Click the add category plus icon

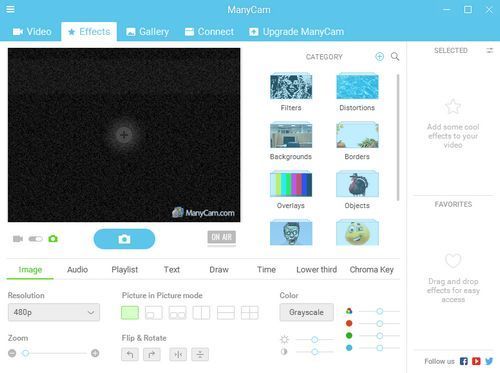379,57
